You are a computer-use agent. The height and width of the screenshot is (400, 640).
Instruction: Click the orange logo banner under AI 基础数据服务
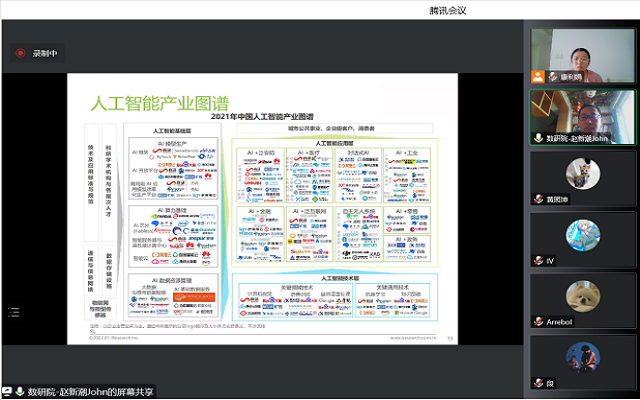(x=194, y=297)
